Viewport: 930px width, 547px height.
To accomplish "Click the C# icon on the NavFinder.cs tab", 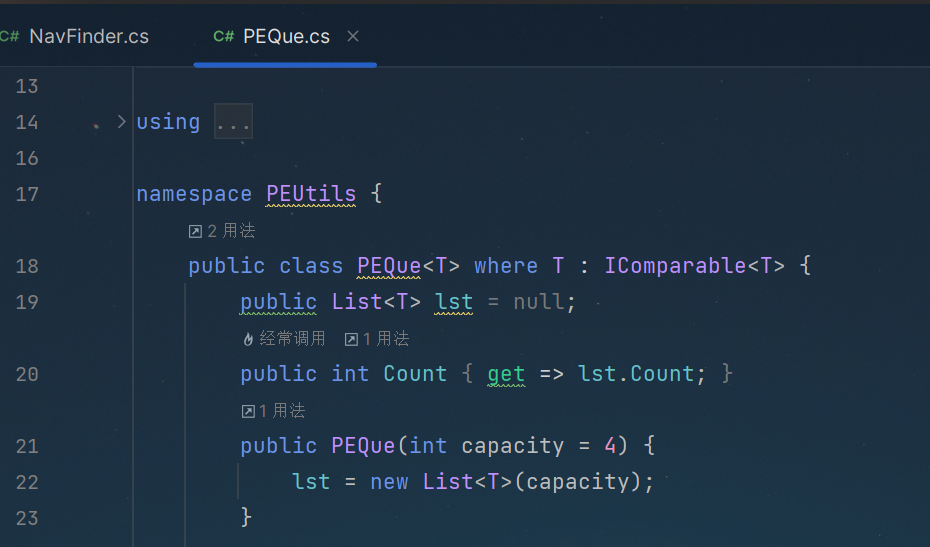I will pyautogui.click(x=9, y=37).
